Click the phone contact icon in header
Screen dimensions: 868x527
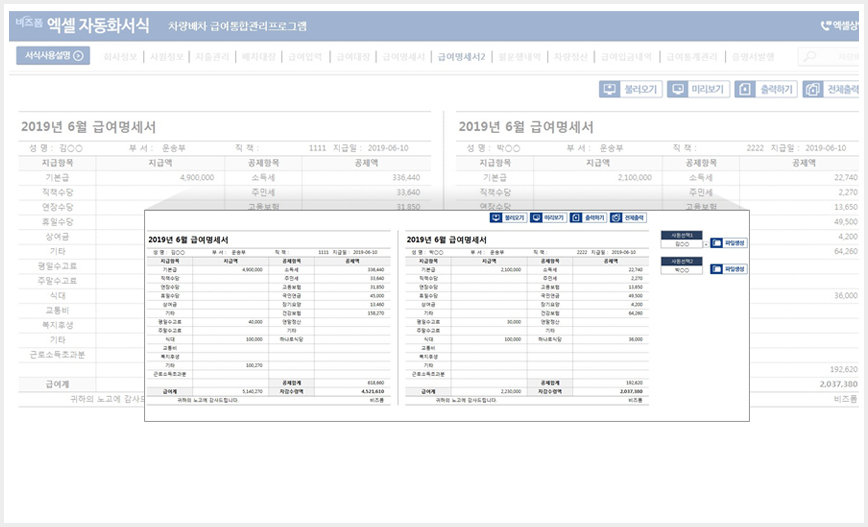826,25
